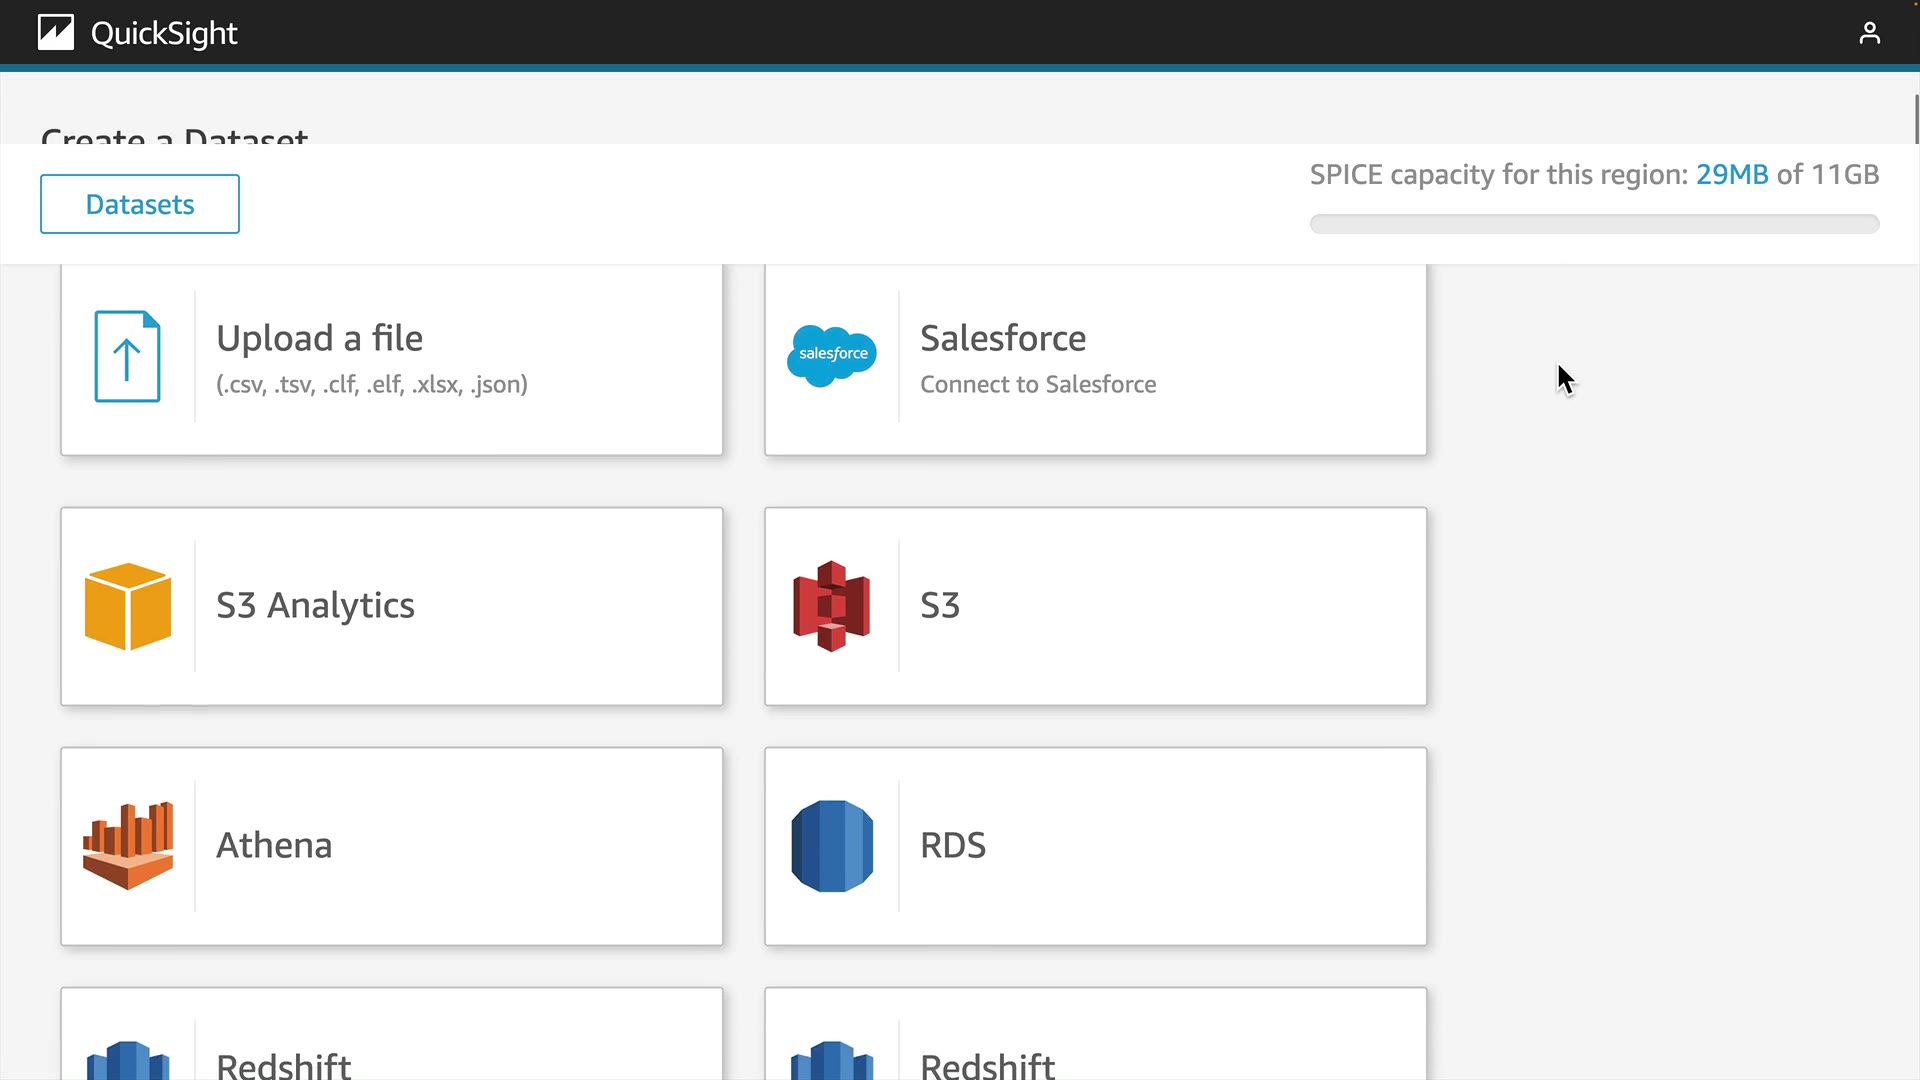The height and width of the screenshot is (1080, 1920).
Task: Select the S3 Analytics data source label
Action: (315, 605)
